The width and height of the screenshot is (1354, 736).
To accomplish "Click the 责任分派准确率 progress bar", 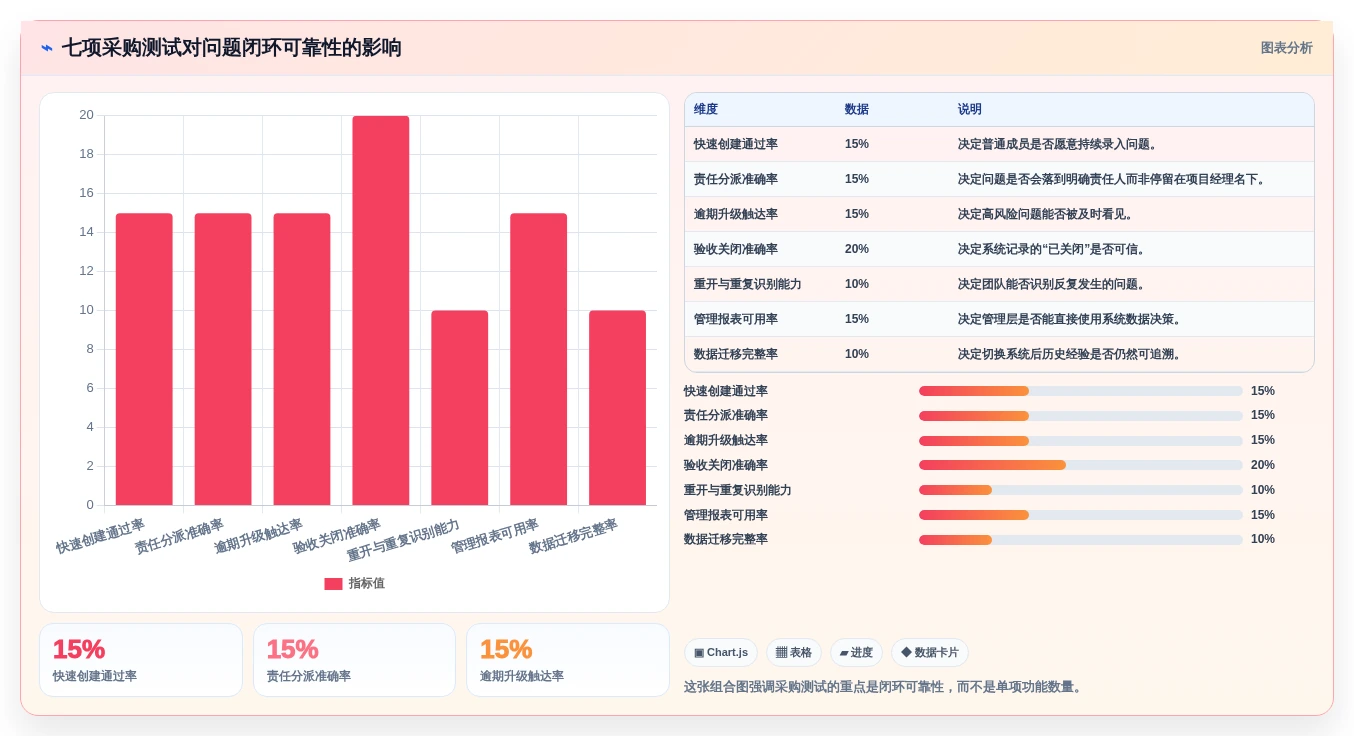I will pos(1081,416).
